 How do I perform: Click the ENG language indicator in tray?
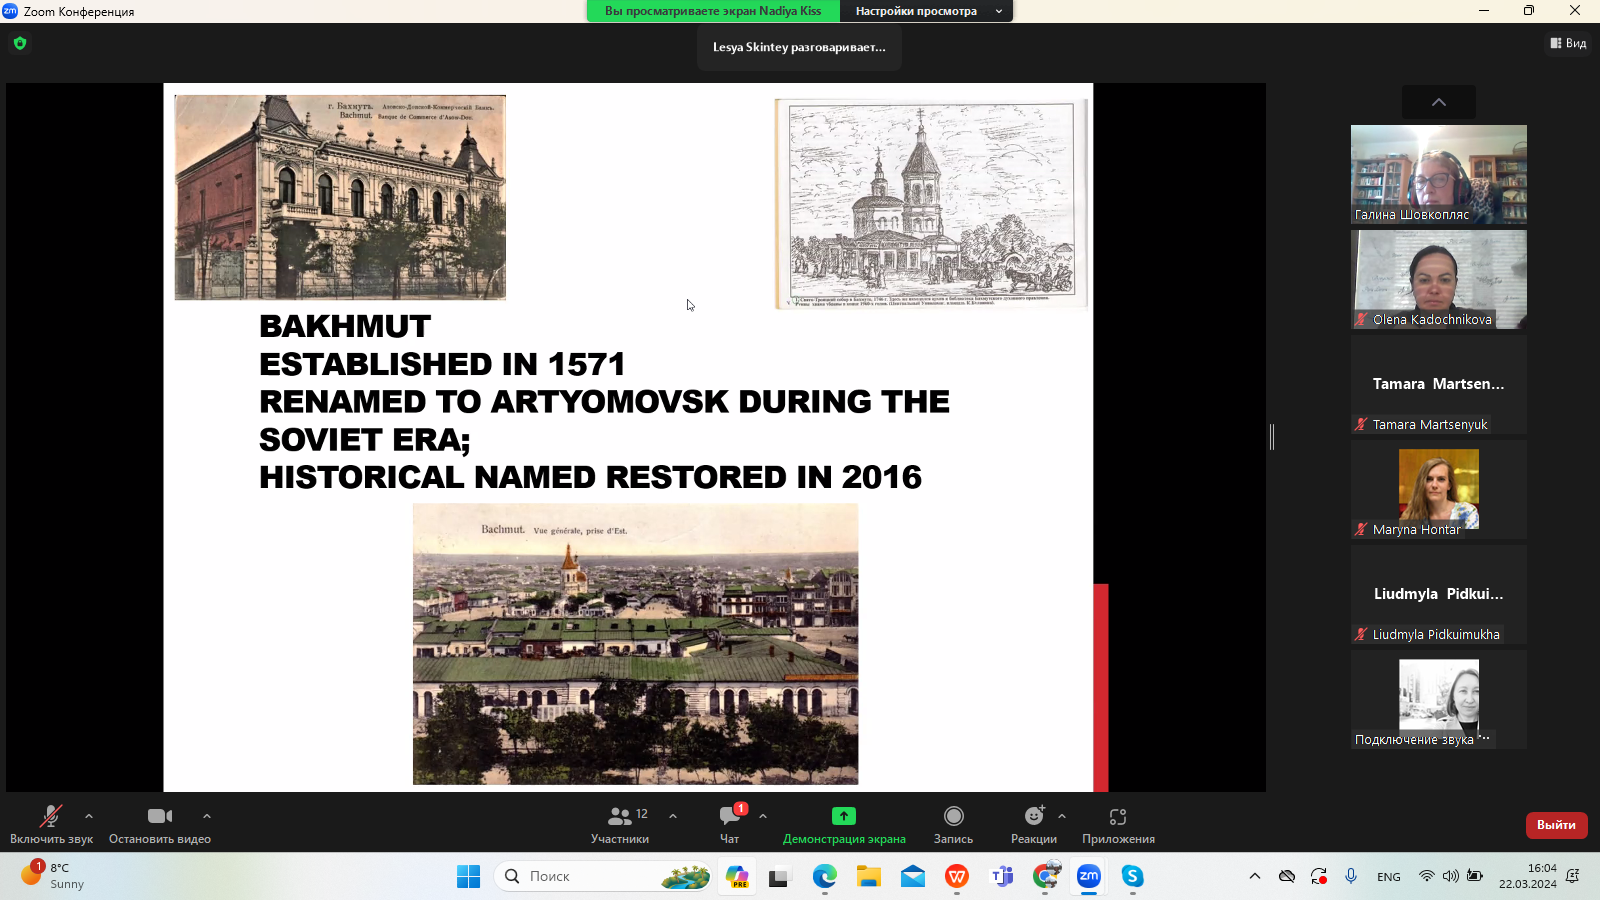point(1388,877)
